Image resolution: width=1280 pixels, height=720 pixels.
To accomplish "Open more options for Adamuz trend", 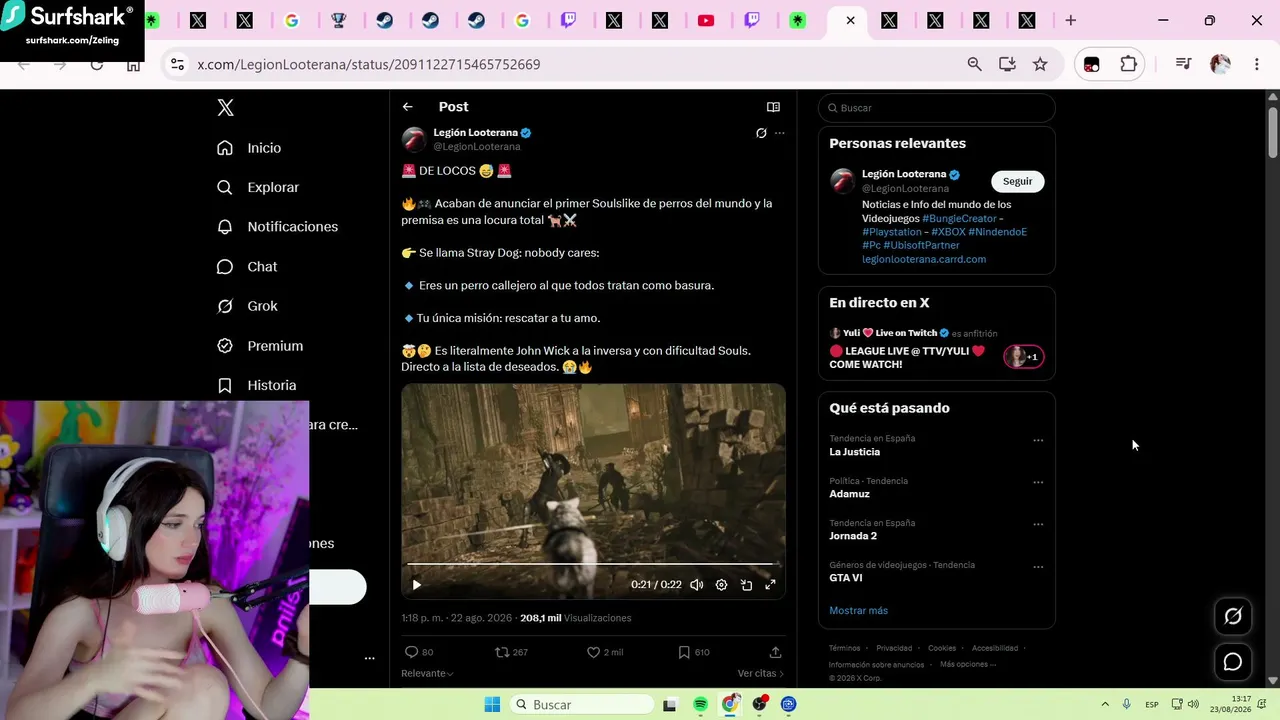I will [x=1038, y=483].
